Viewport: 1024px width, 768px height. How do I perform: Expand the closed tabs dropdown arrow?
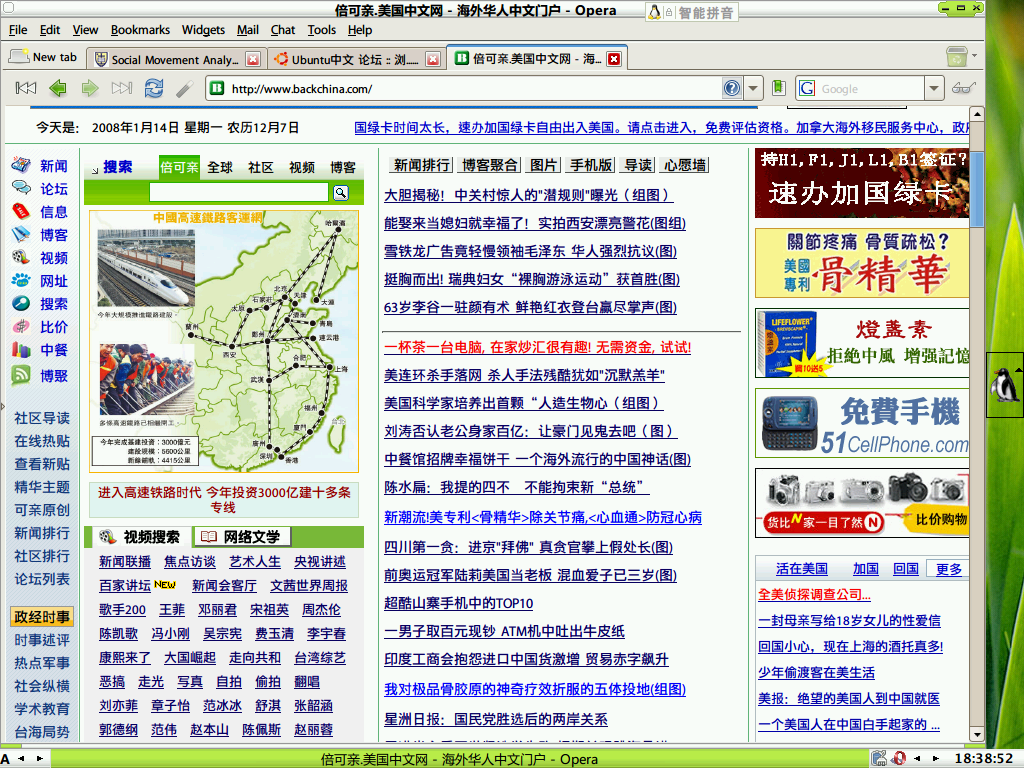click(974, 56)
